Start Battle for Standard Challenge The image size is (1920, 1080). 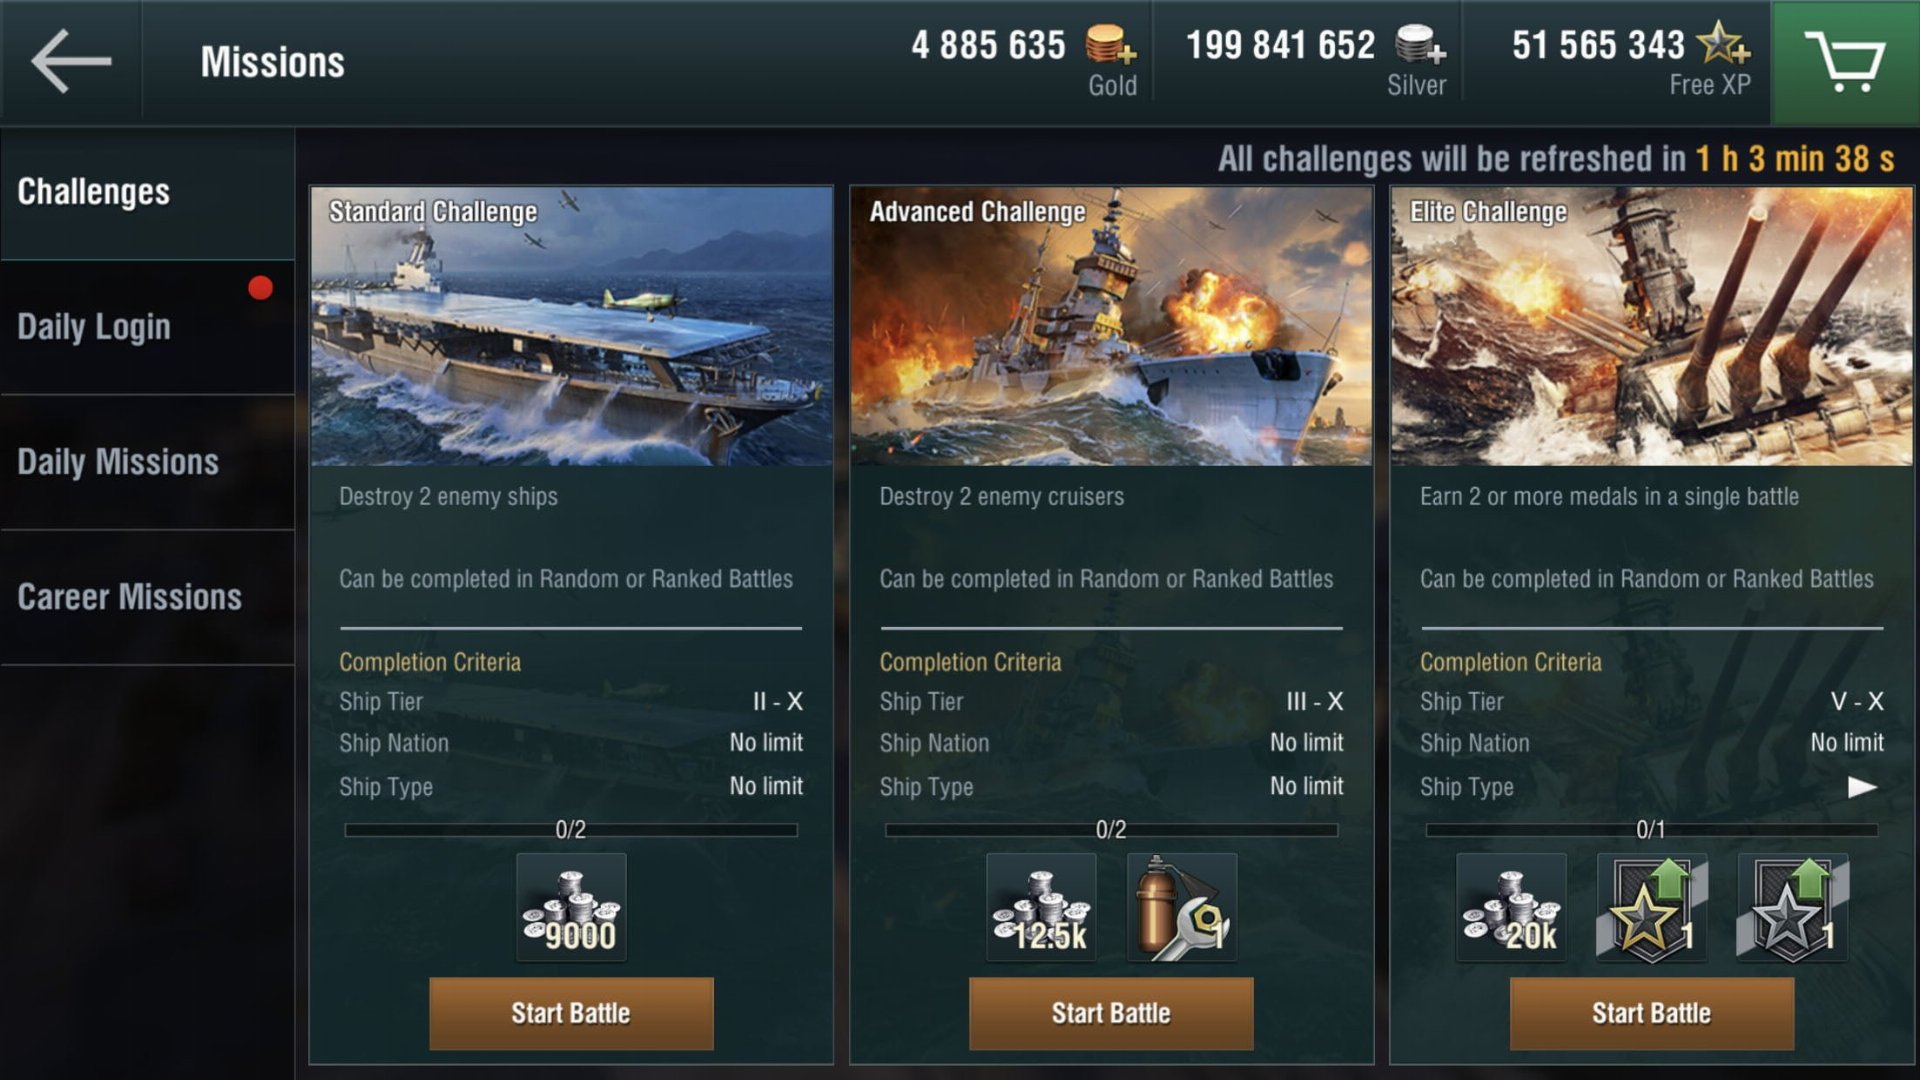coord(571,1013)
